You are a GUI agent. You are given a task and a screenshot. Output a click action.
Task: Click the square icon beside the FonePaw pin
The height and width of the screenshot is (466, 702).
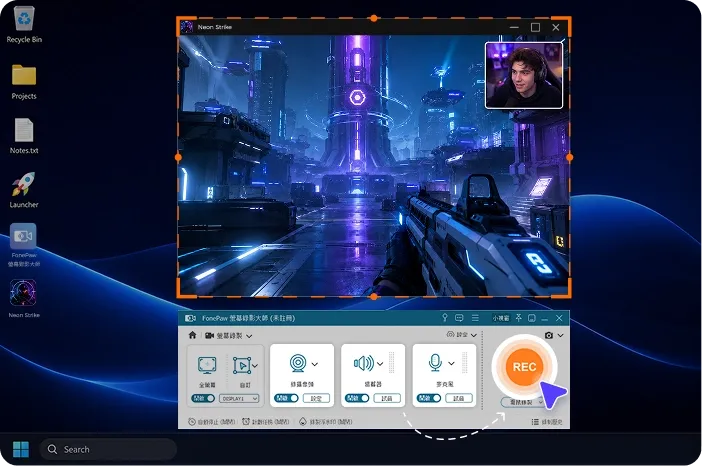pos(532,318)
